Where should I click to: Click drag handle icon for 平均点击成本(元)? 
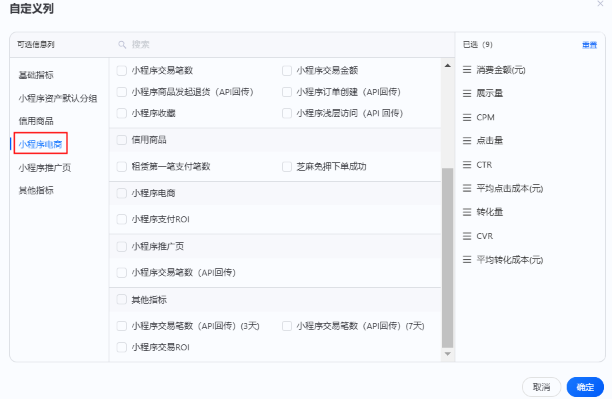(467, 189)
